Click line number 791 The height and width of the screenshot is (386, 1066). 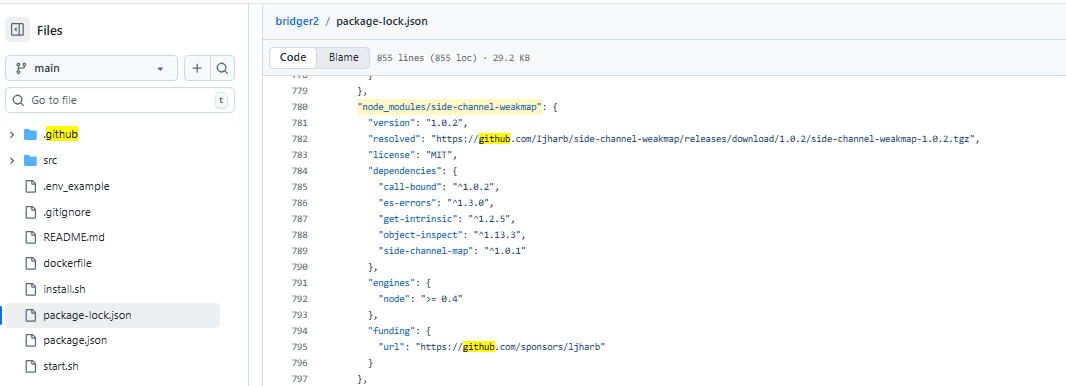(299, 283)
